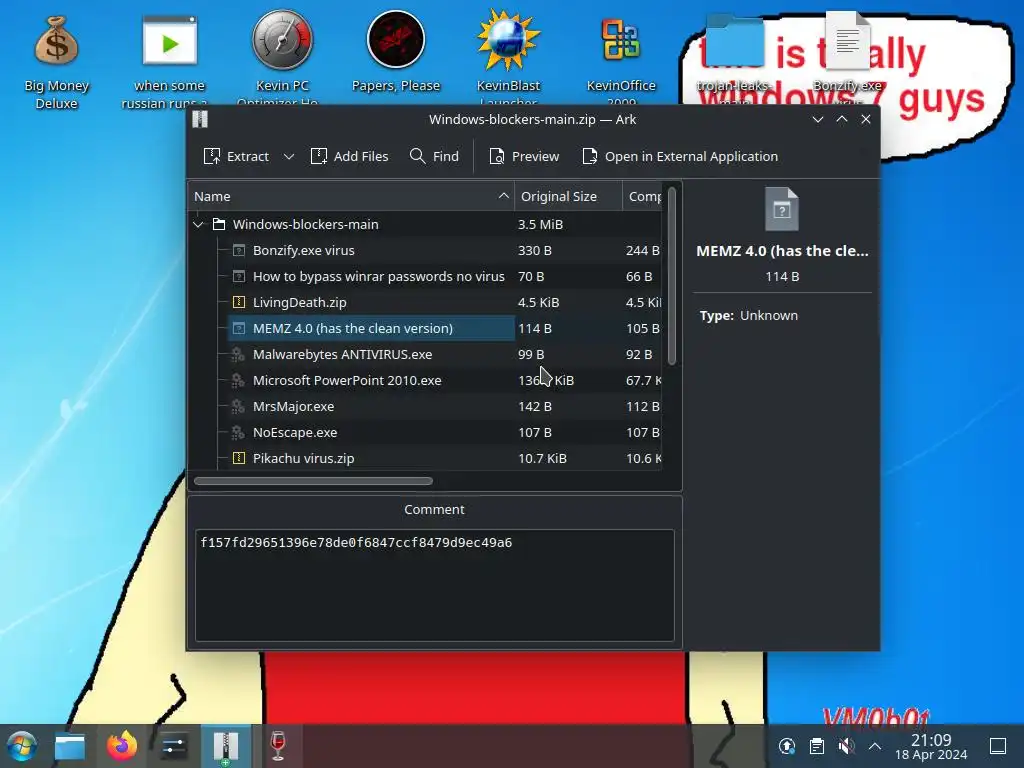1024x768 pixels.
Task: Click the Preview toolbar button
Action: pyautogui.click(x=524, y=156)
